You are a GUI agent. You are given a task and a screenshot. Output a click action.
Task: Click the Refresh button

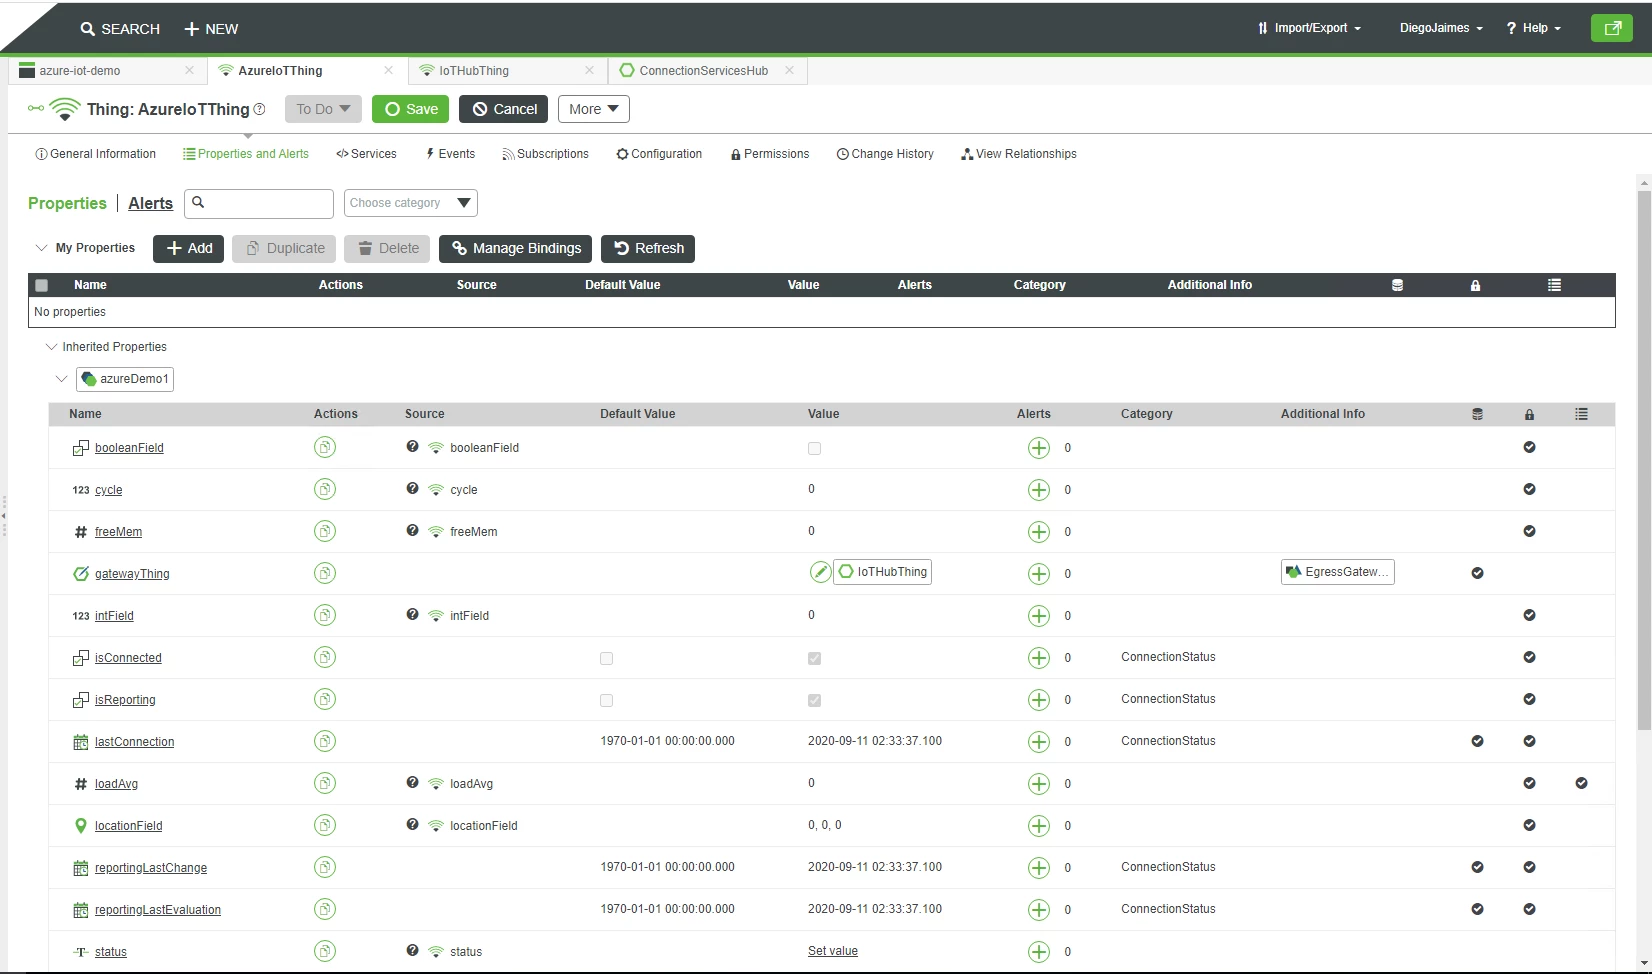click(x=648, y=248)
